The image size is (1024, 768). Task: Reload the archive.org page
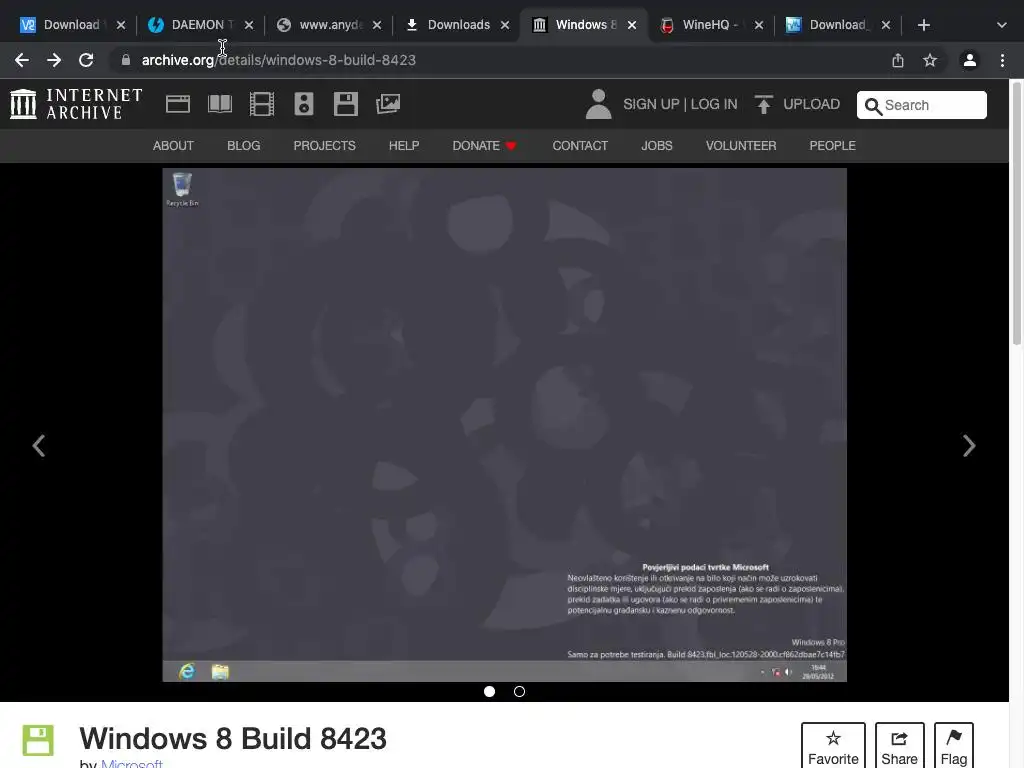pyautogui.click(x=86, y=60)
